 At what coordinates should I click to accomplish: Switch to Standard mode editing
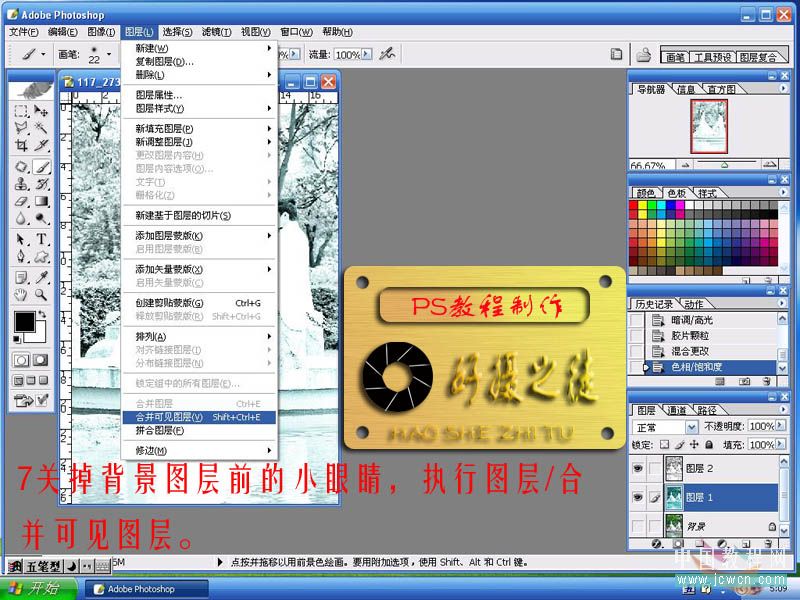[x=21, y=360]
